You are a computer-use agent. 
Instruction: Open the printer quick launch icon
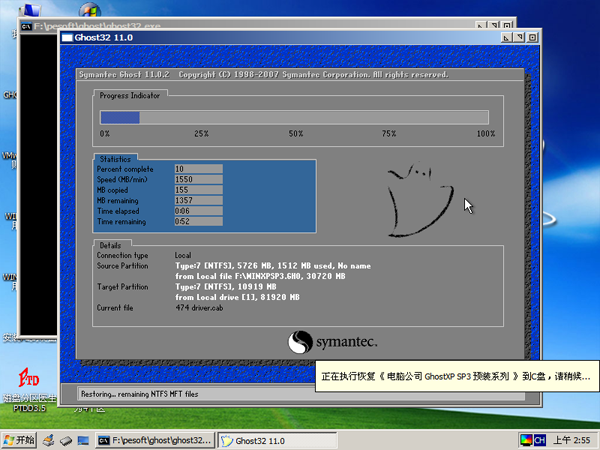(x=48, y=441)
